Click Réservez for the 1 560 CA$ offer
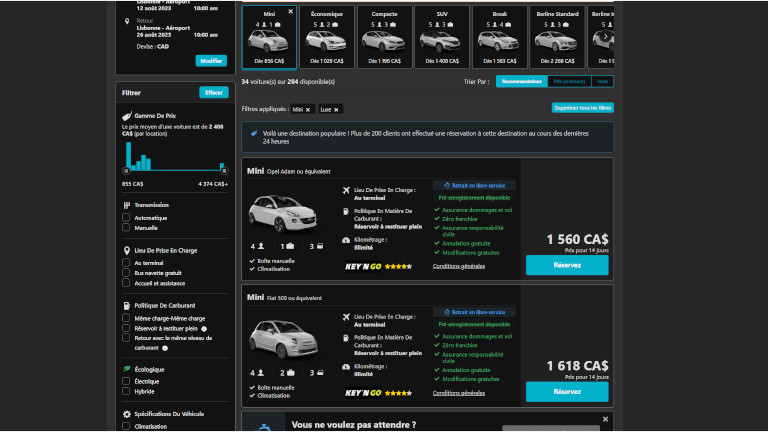The height and width of the screenshot is (432, 768). coord(567,265)
